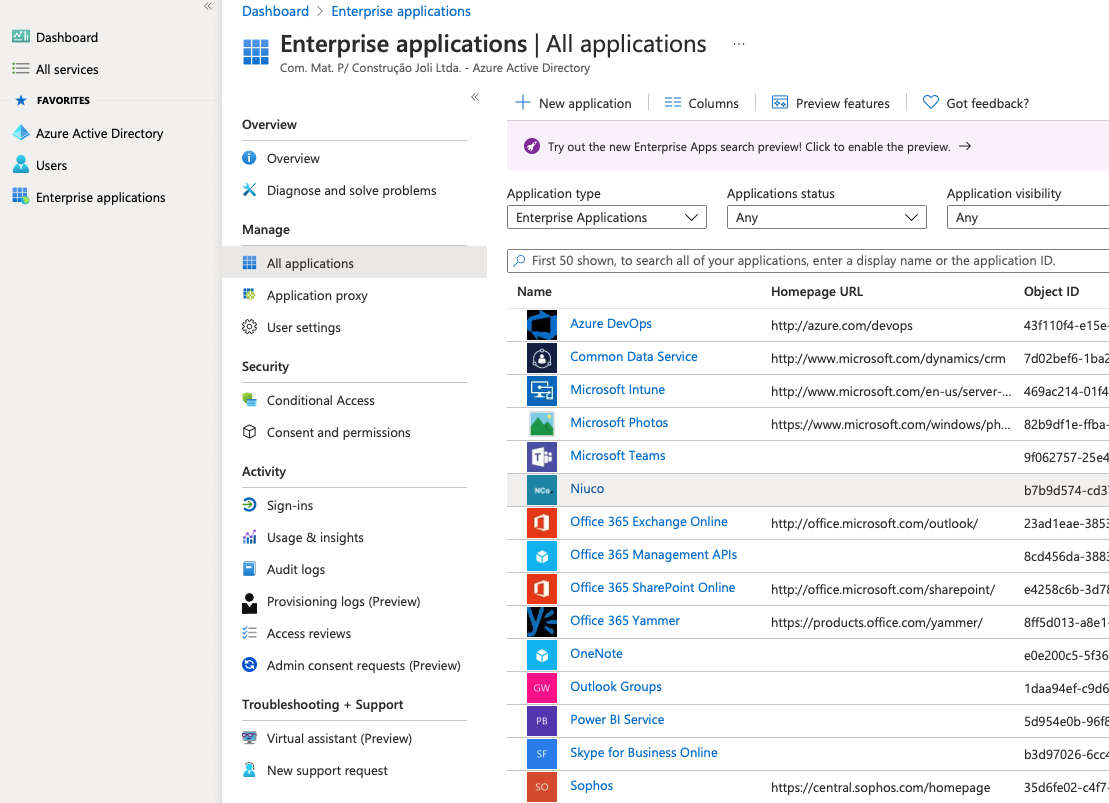Open the Azure DevOps application link
This screenshot has width=1109, height=803.
[611, 323]
